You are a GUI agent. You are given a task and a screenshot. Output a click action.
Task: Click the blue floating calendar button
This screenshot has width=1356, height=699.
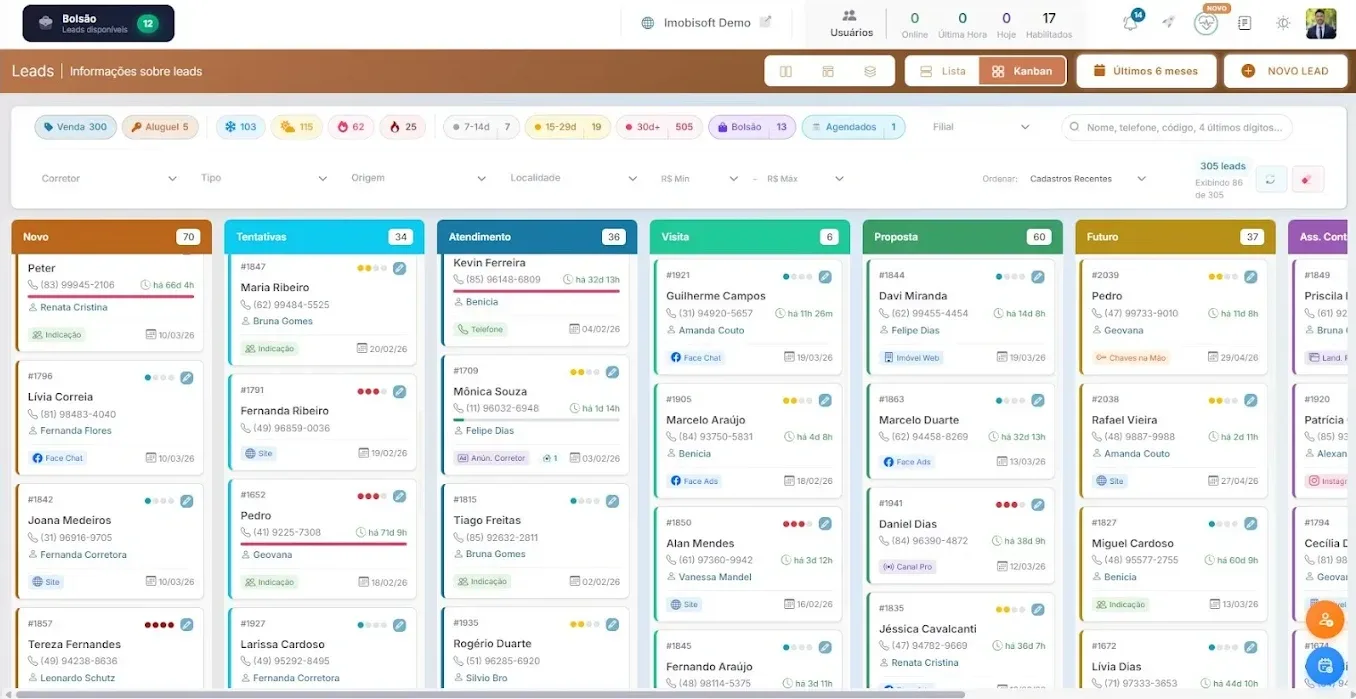click(x=1325, y=665)
